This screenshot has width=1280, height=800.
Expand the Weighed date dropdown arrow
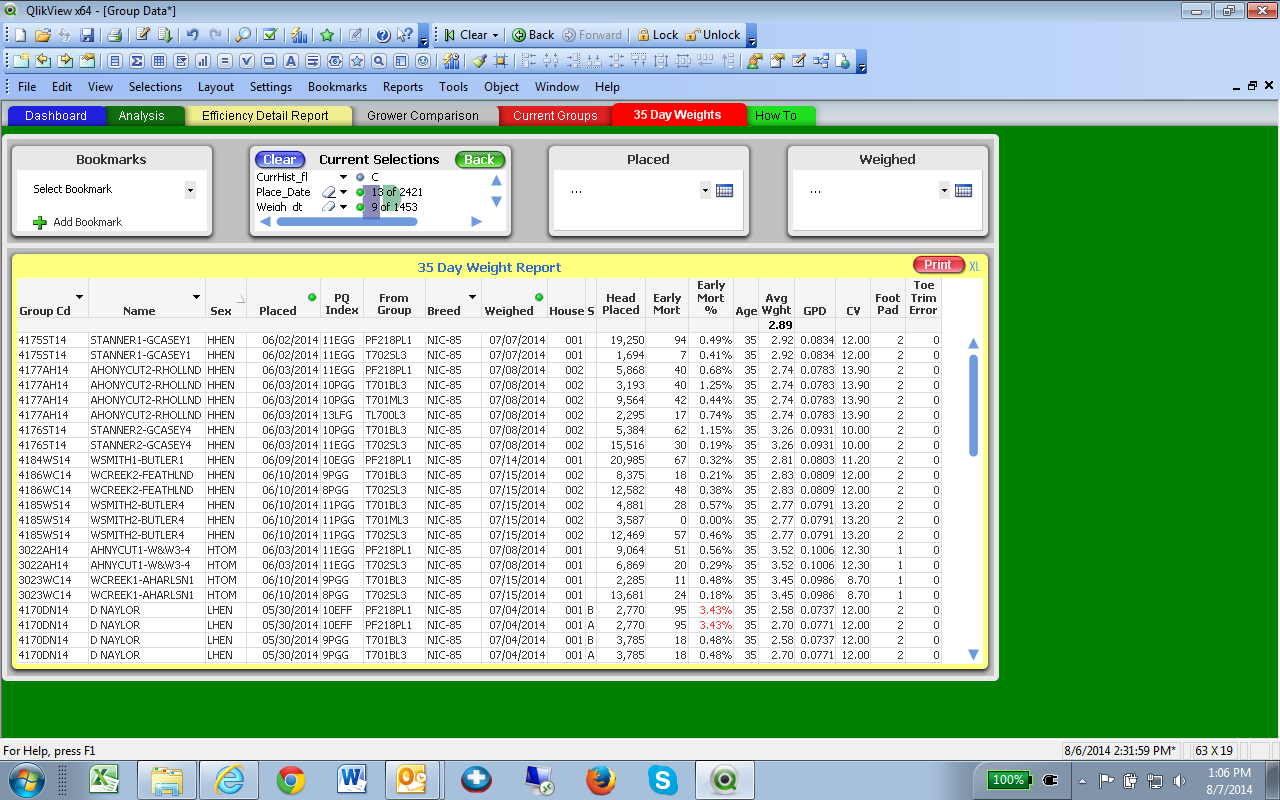[x=944, y=190]
